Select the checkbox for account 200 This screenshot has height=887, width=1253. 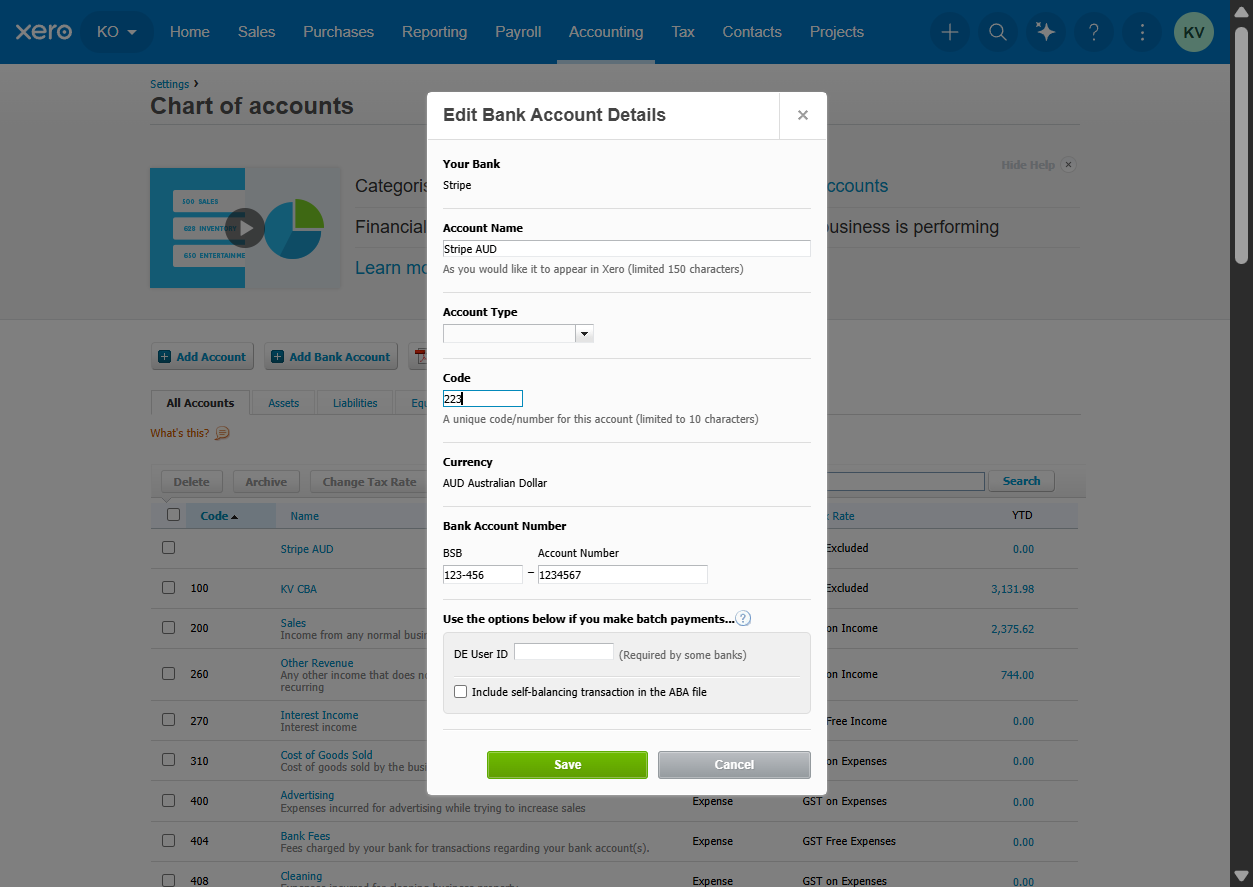168,628
